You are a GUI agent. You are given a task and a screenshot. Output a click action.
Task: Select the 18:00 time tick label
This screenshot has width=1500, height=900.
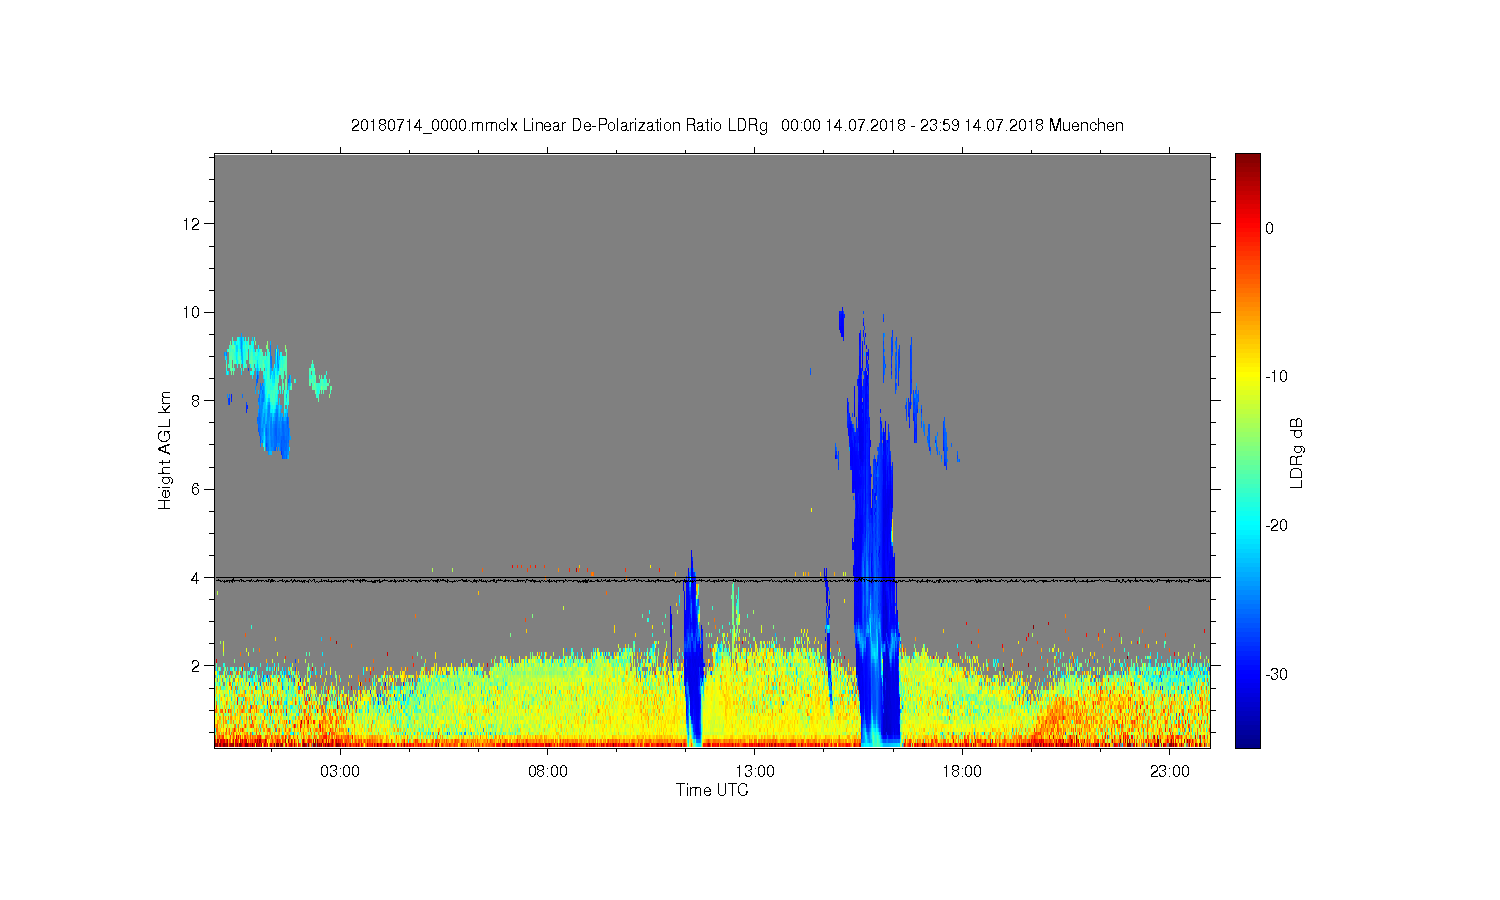pyautogui.click(x=962, y=772)
